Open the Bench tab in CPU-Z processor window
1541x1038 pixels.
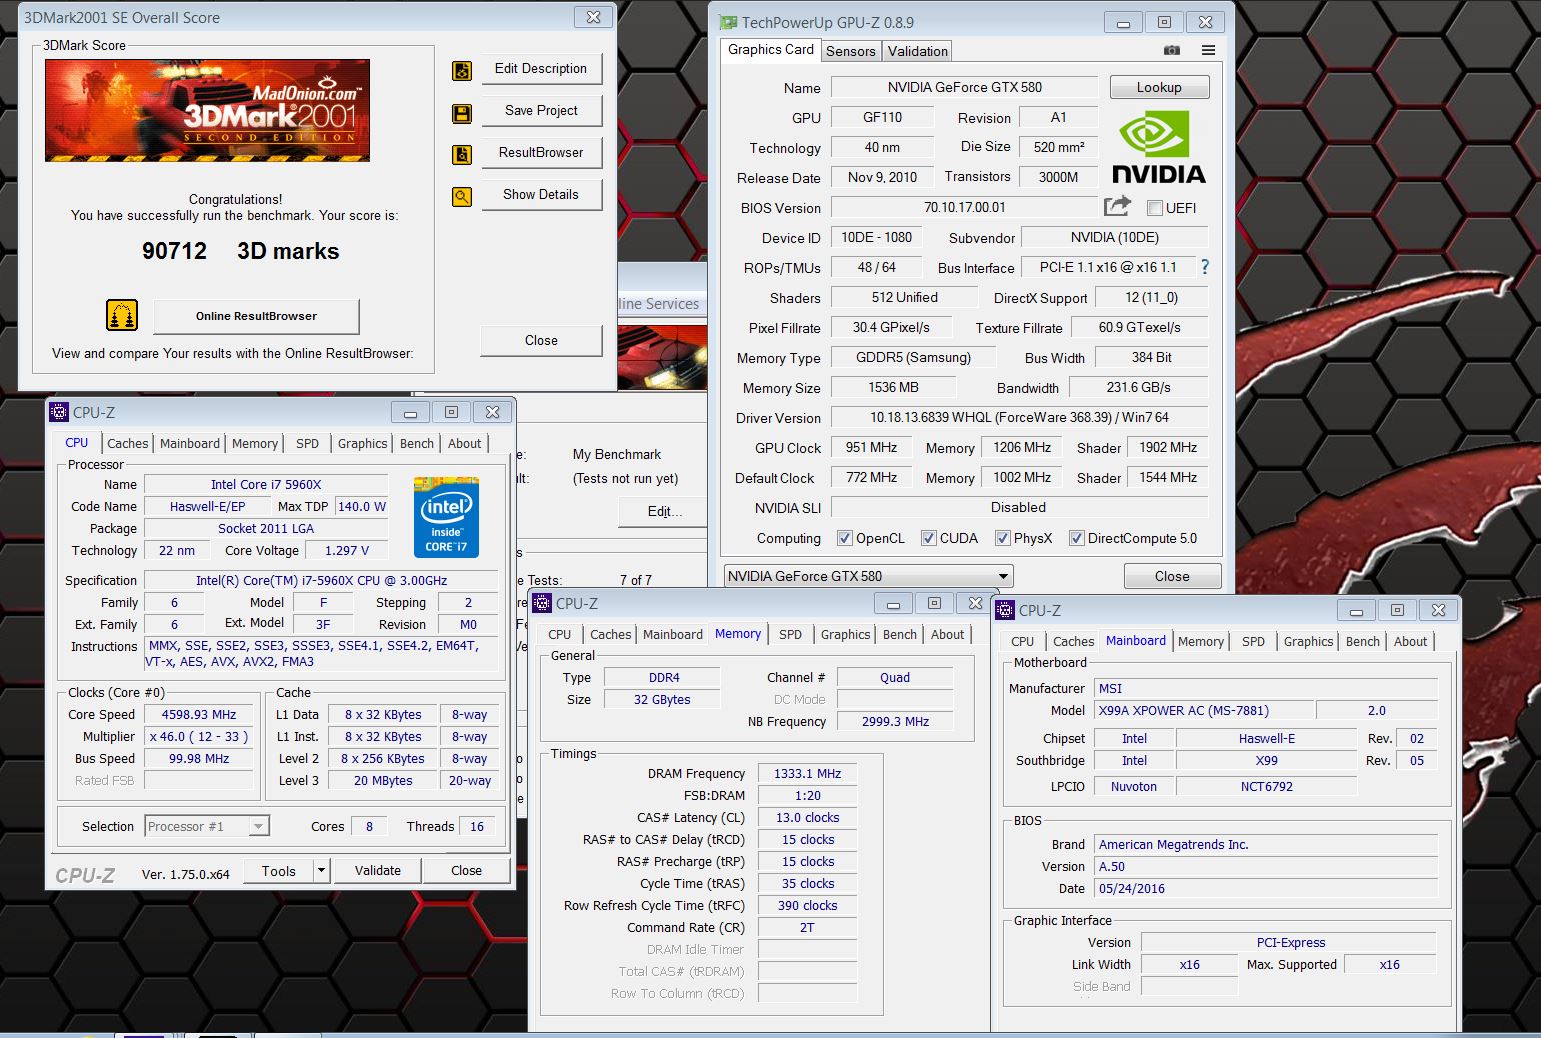[417, 443]
